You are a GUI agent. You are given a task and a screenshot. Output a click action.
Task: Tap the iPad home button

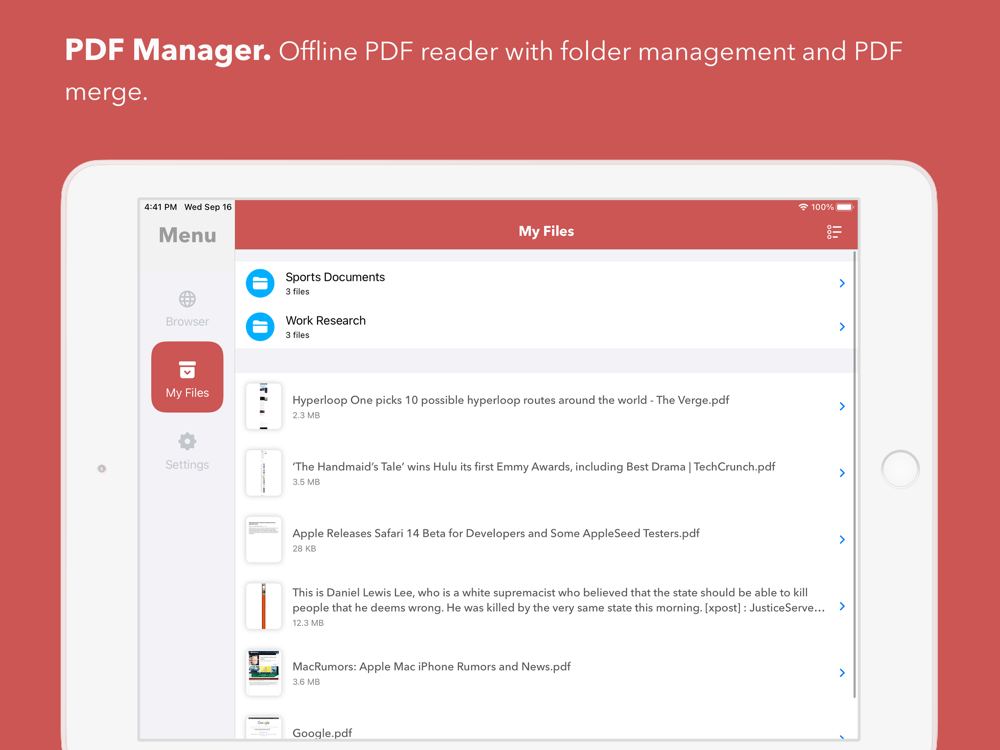click(x=900, y=469)
